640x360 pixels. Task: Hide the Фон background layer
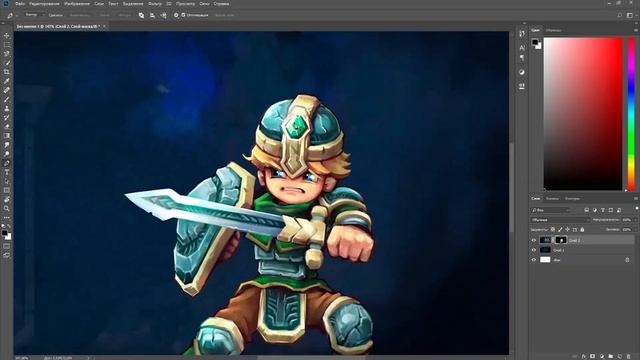tap(533, 260)
